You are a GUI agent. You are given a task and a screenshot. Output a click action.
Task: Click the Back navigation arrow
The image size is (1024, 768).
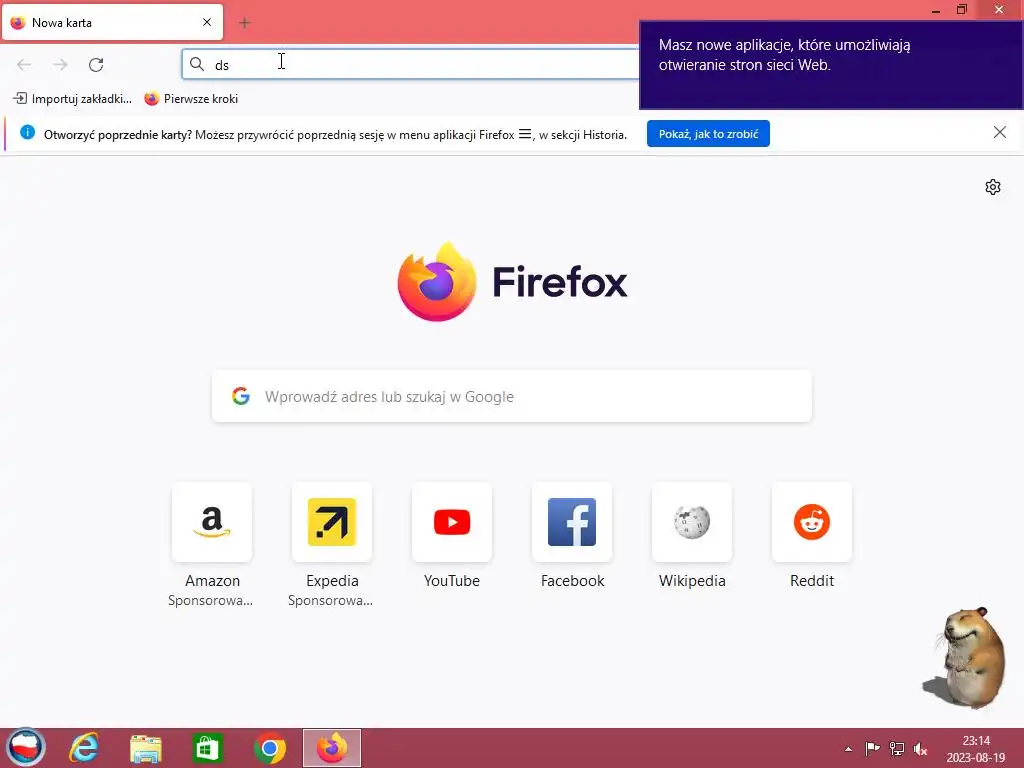tap(24, 65)
